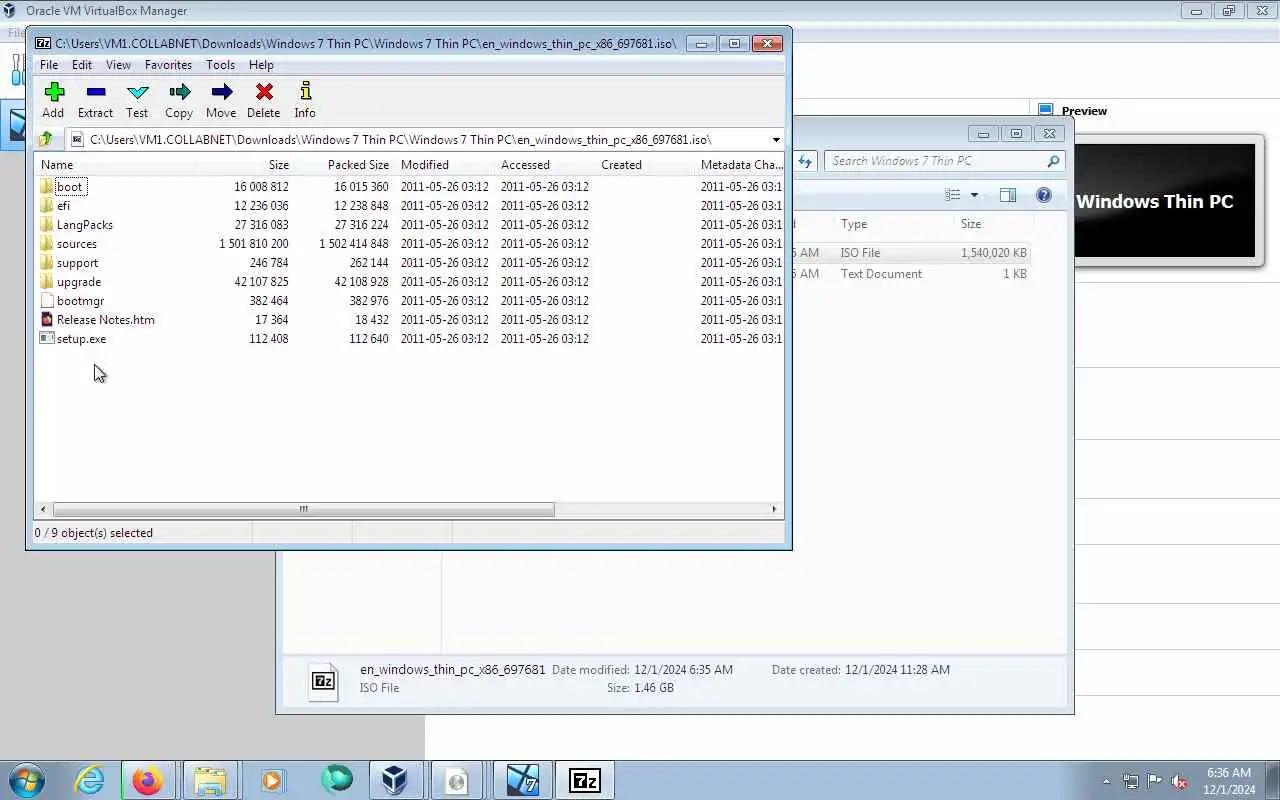Select the efi folder icon
Image resolution: width=1280 pixels, height=800 pixels.
coord(46,206)
